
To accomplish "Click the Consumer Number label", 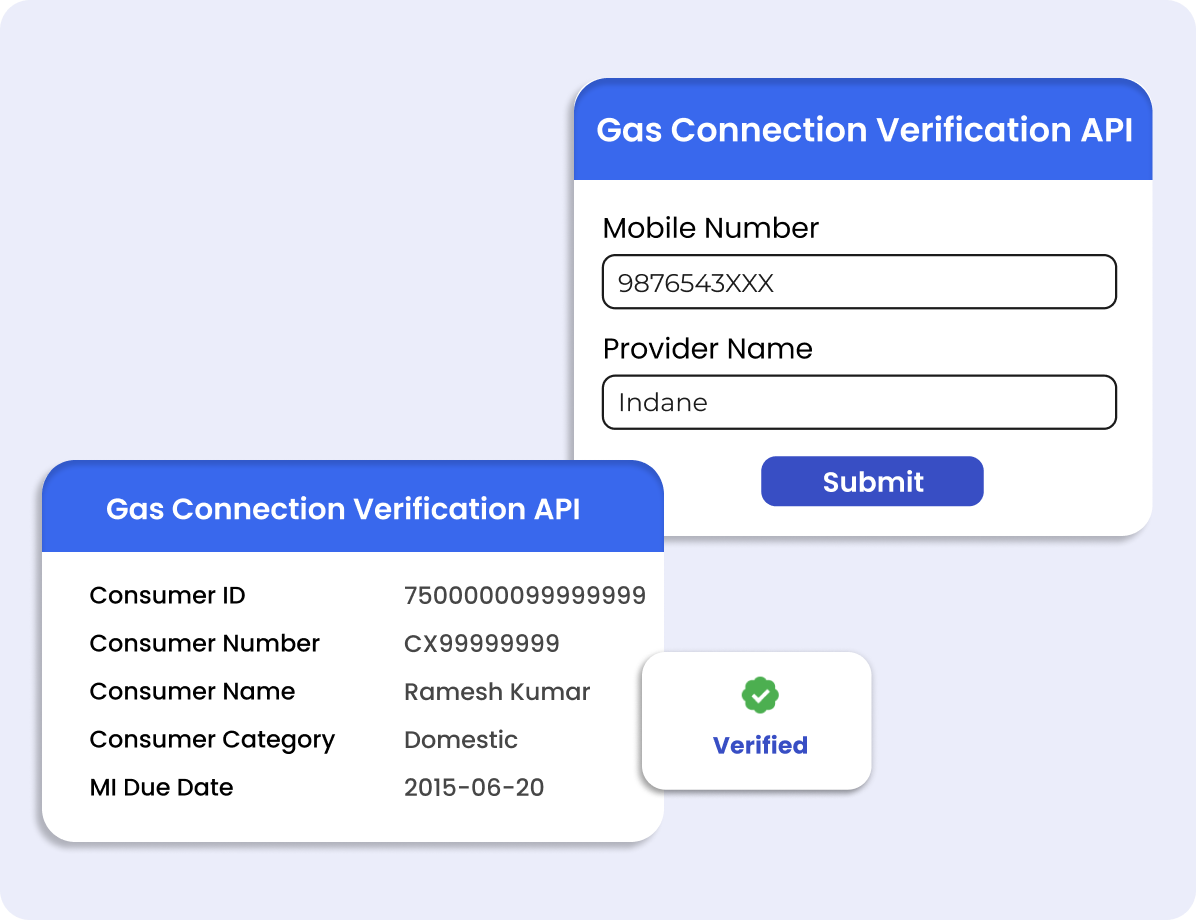I will click(204, 643).
